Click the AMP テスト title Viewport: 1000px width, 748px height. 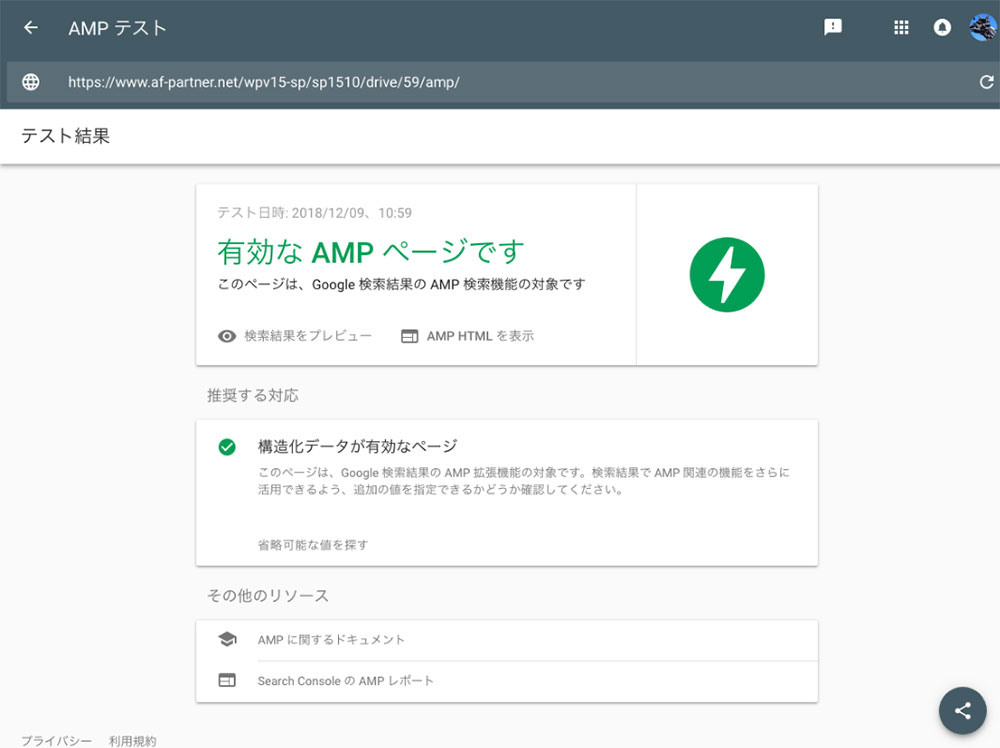tap(117, 28)
